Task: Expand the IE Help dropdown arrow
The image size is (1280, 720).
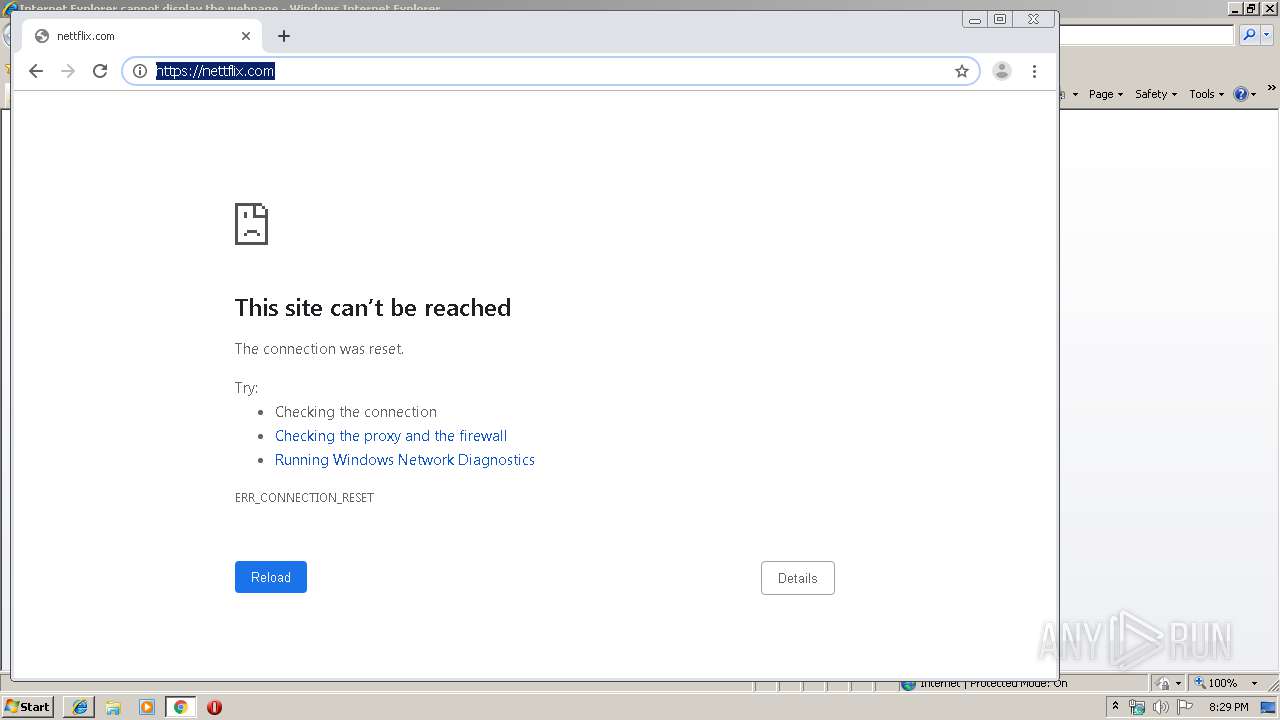Action: [x=1254, y=94]
